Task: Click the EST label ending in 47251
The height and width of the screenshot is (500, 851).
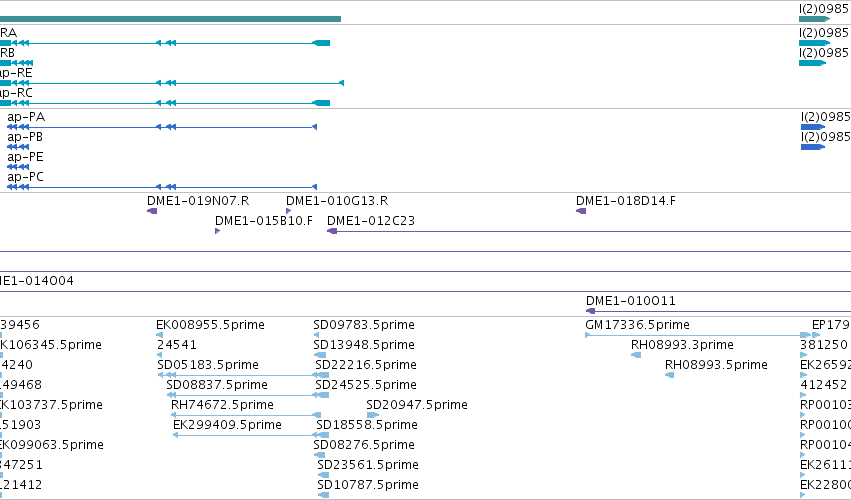Action: [x=21, y=465]
